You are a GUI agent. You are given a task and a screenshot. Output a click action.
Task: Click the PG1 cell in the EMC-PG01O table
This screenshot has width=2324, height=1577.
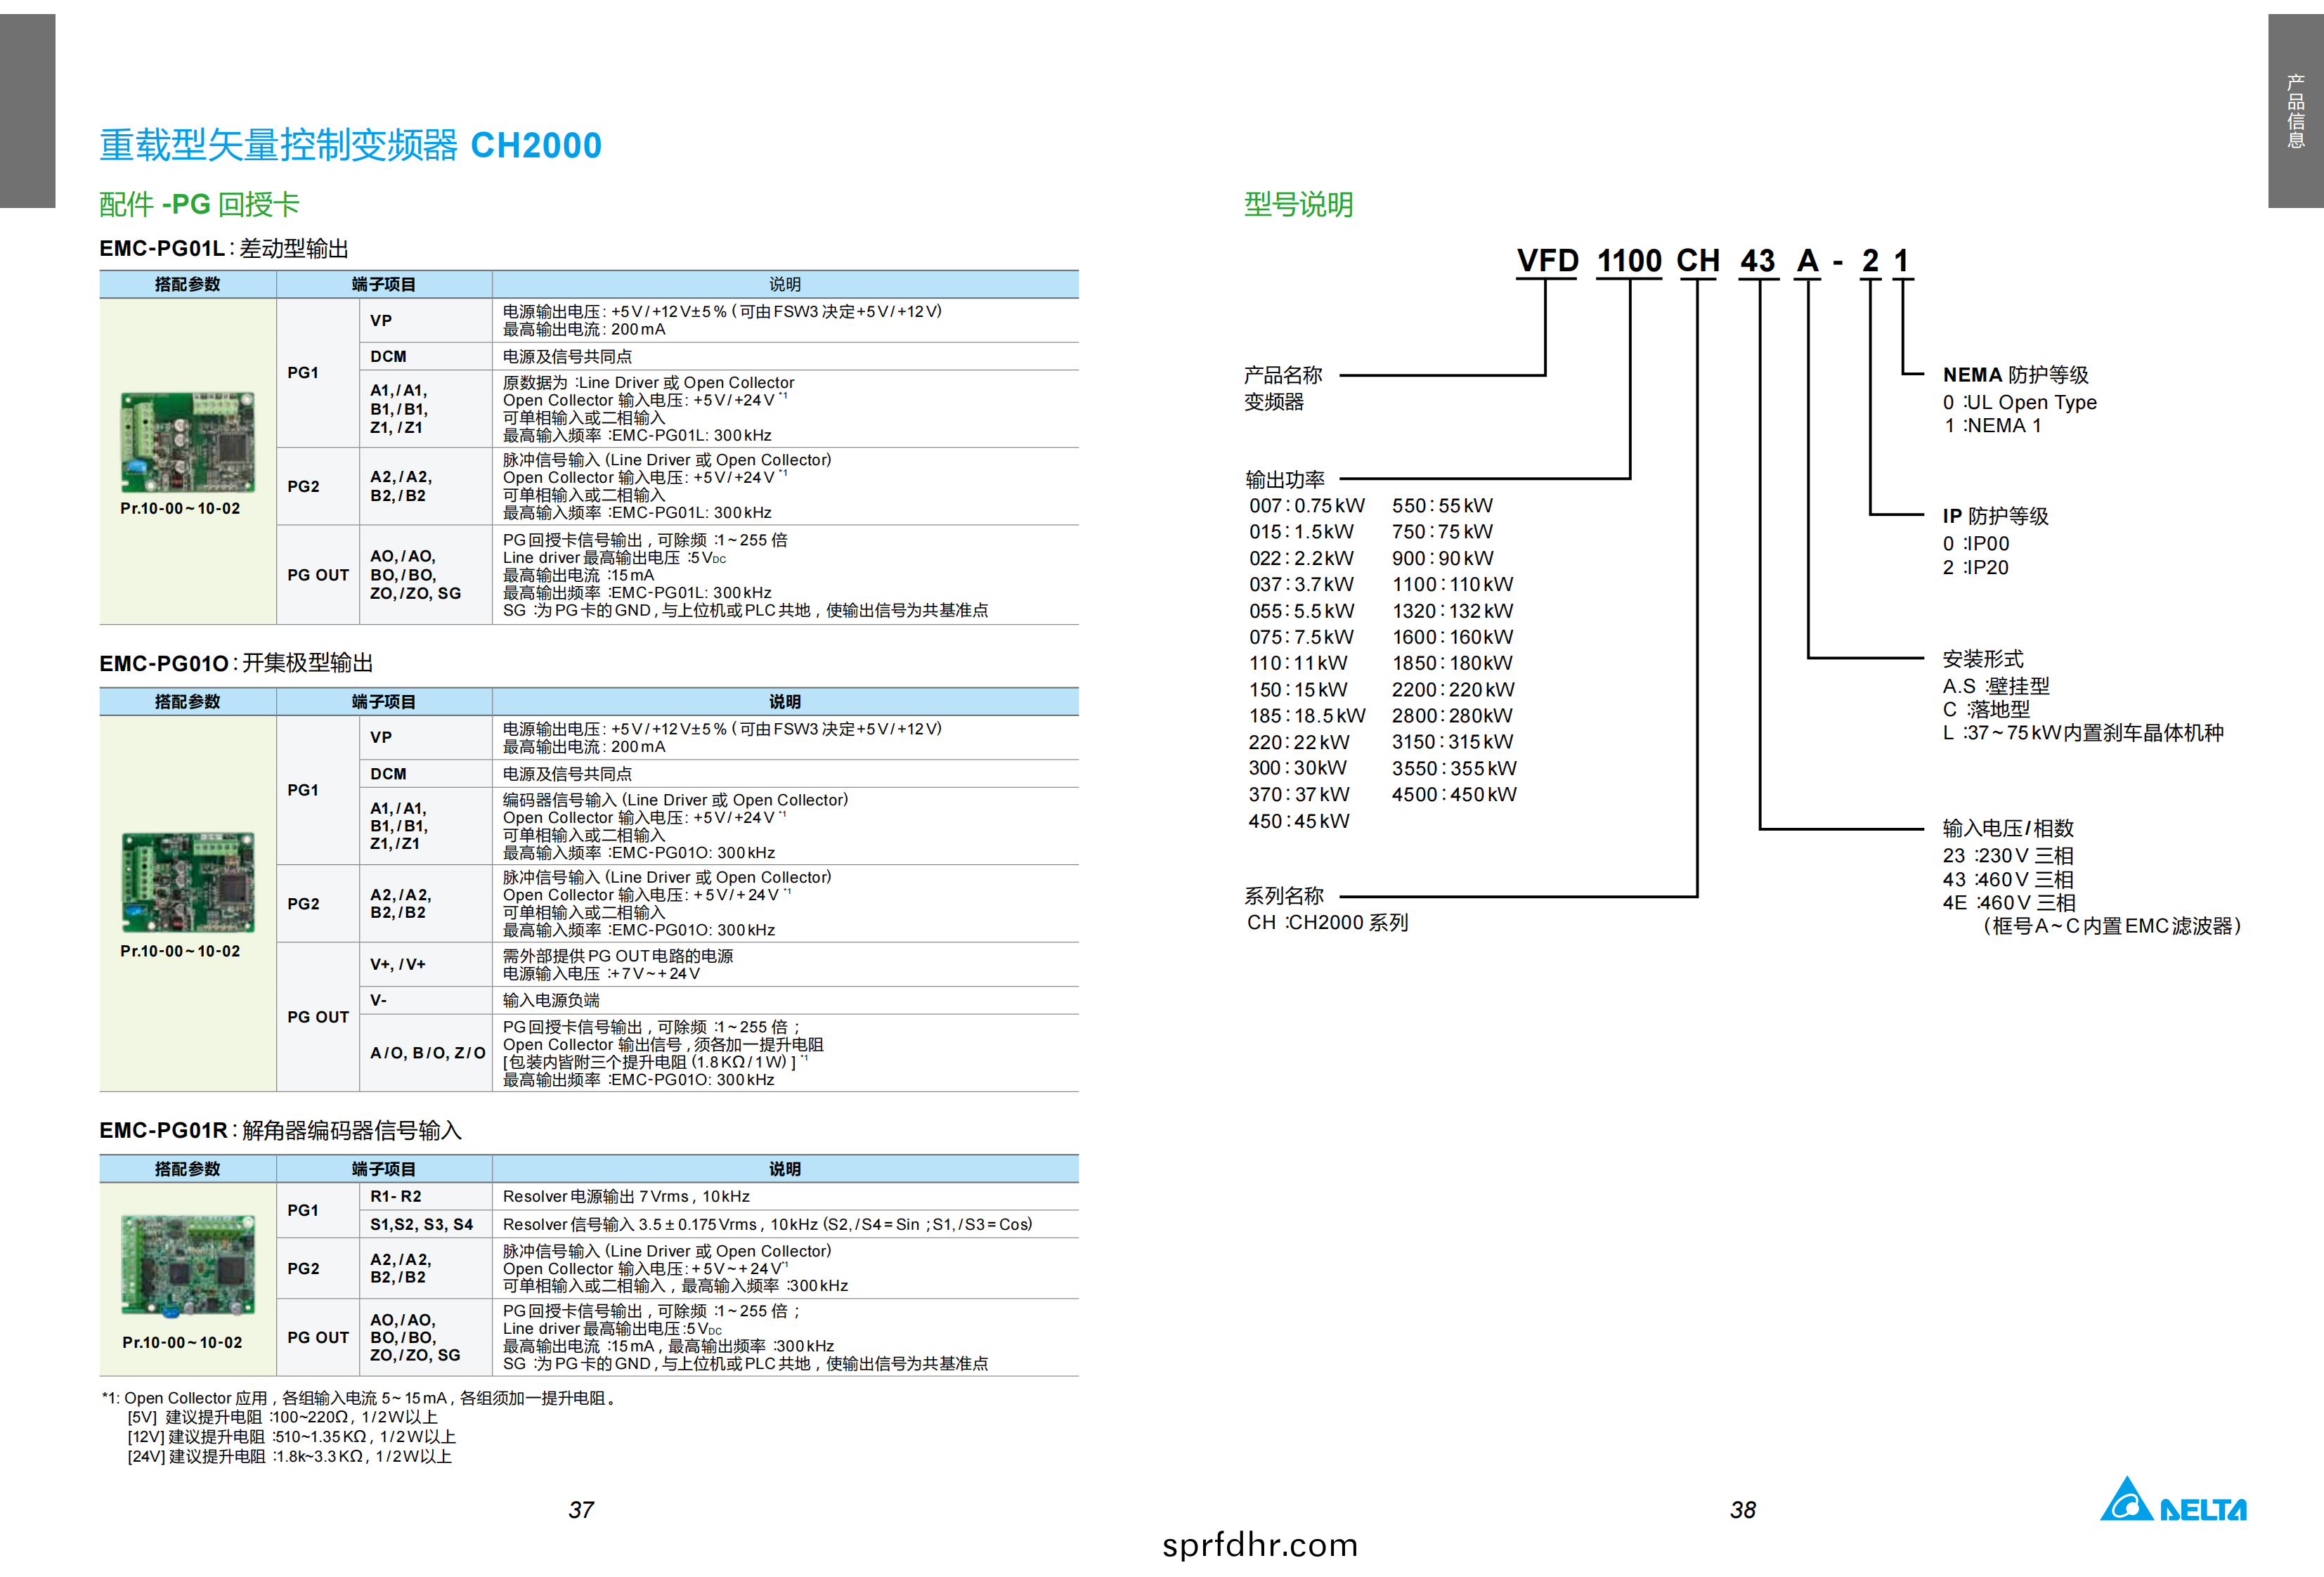click(x=318, y=791)
